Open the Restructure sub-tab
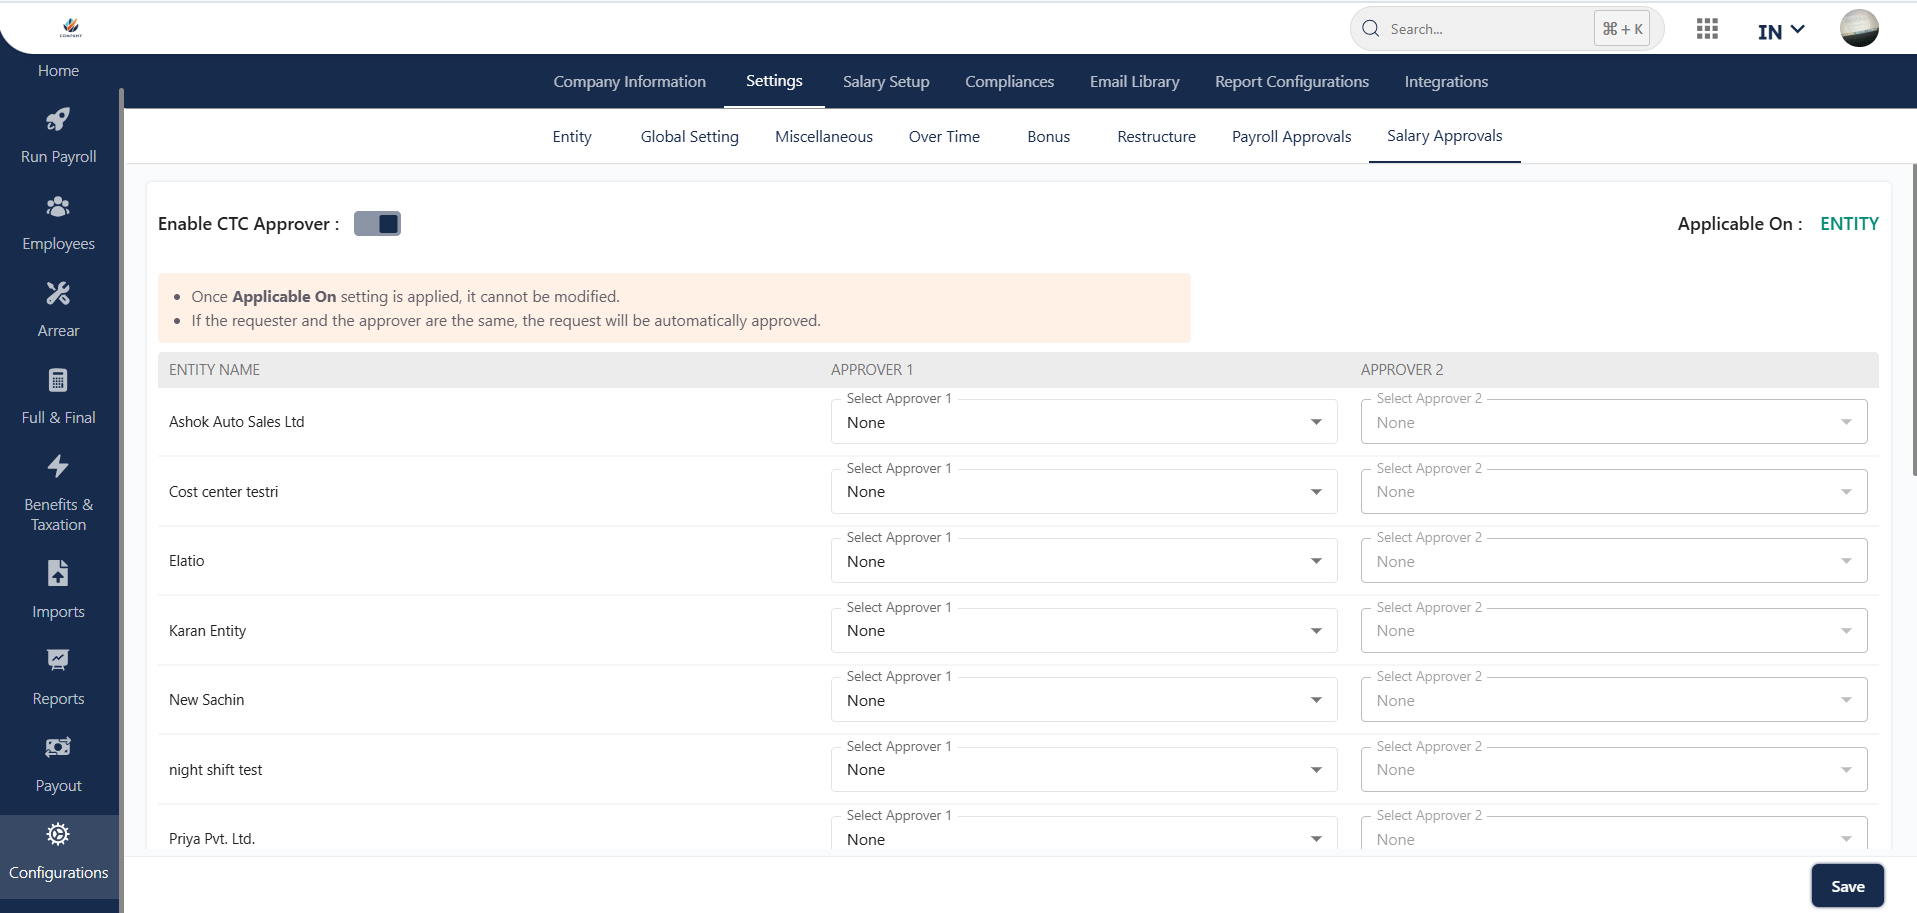 point(1156,136)
